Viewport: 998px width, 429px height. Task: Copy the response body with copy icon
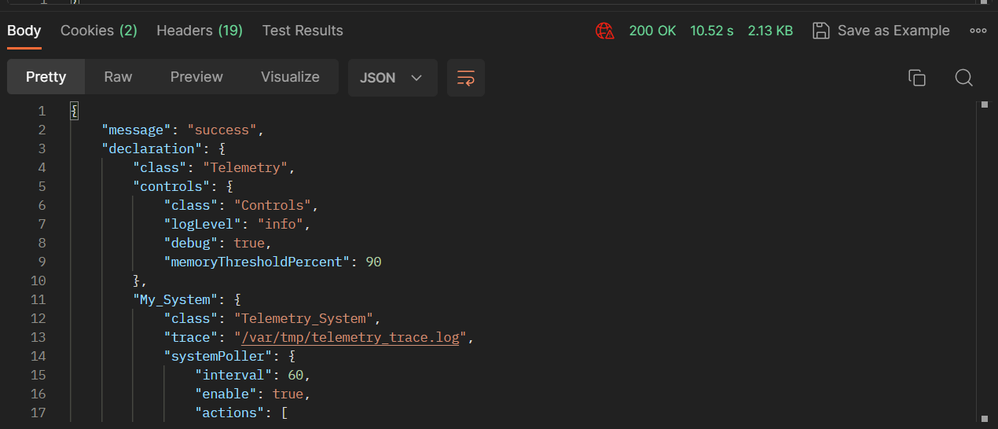[x=916, y=78]
